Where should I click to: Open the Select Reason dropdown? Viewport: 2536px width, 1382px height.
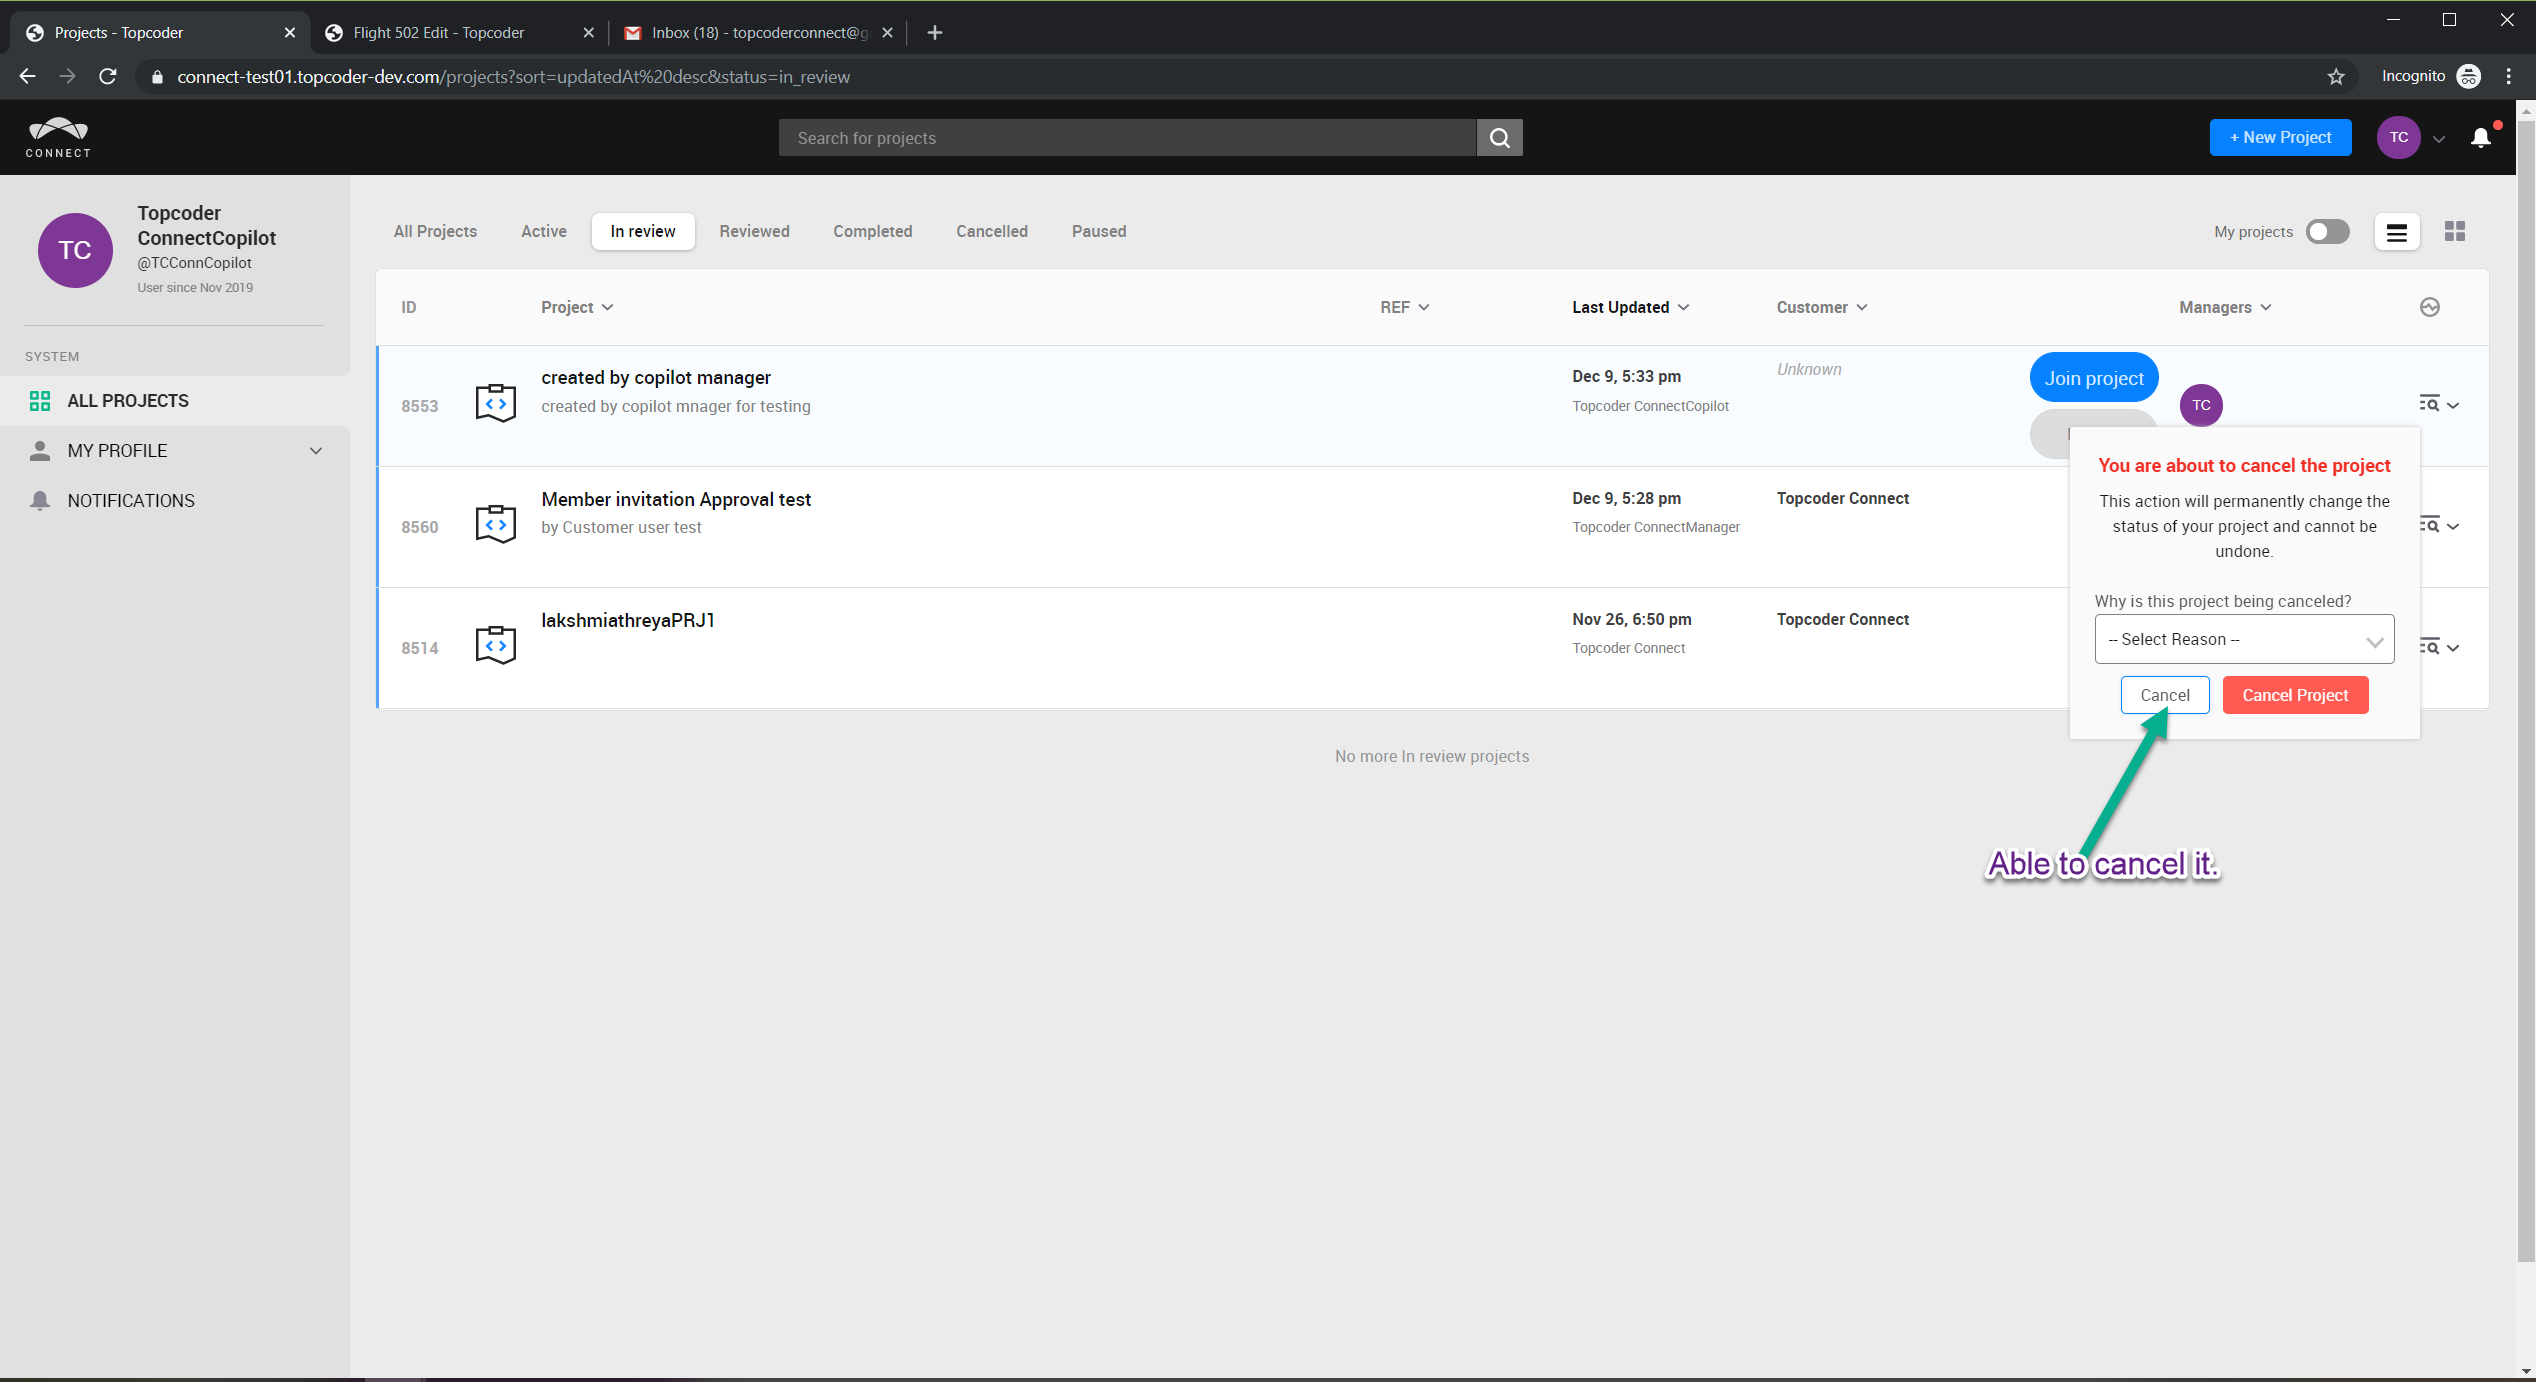click(x=2244, y=640)
